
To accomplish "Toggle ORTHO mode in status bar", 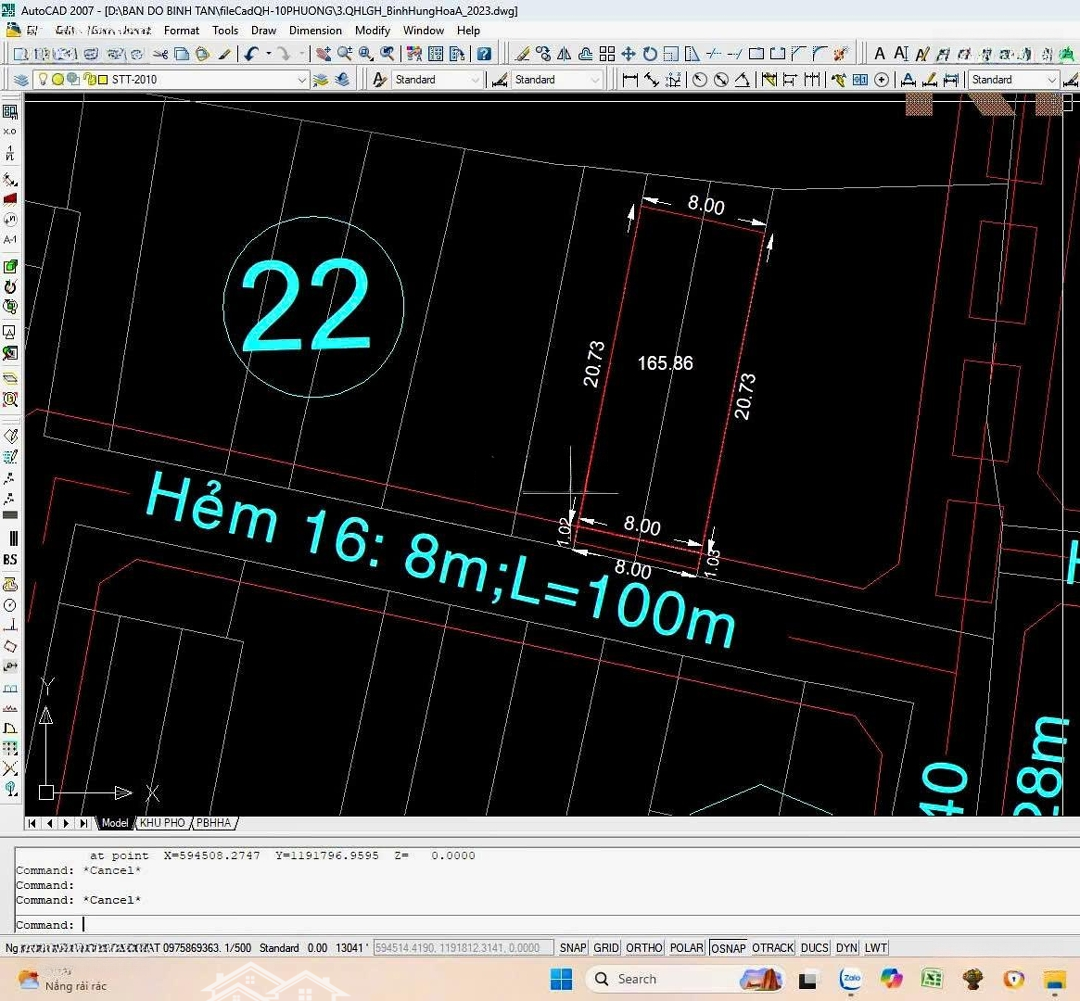I will click(x=644, y=948).
